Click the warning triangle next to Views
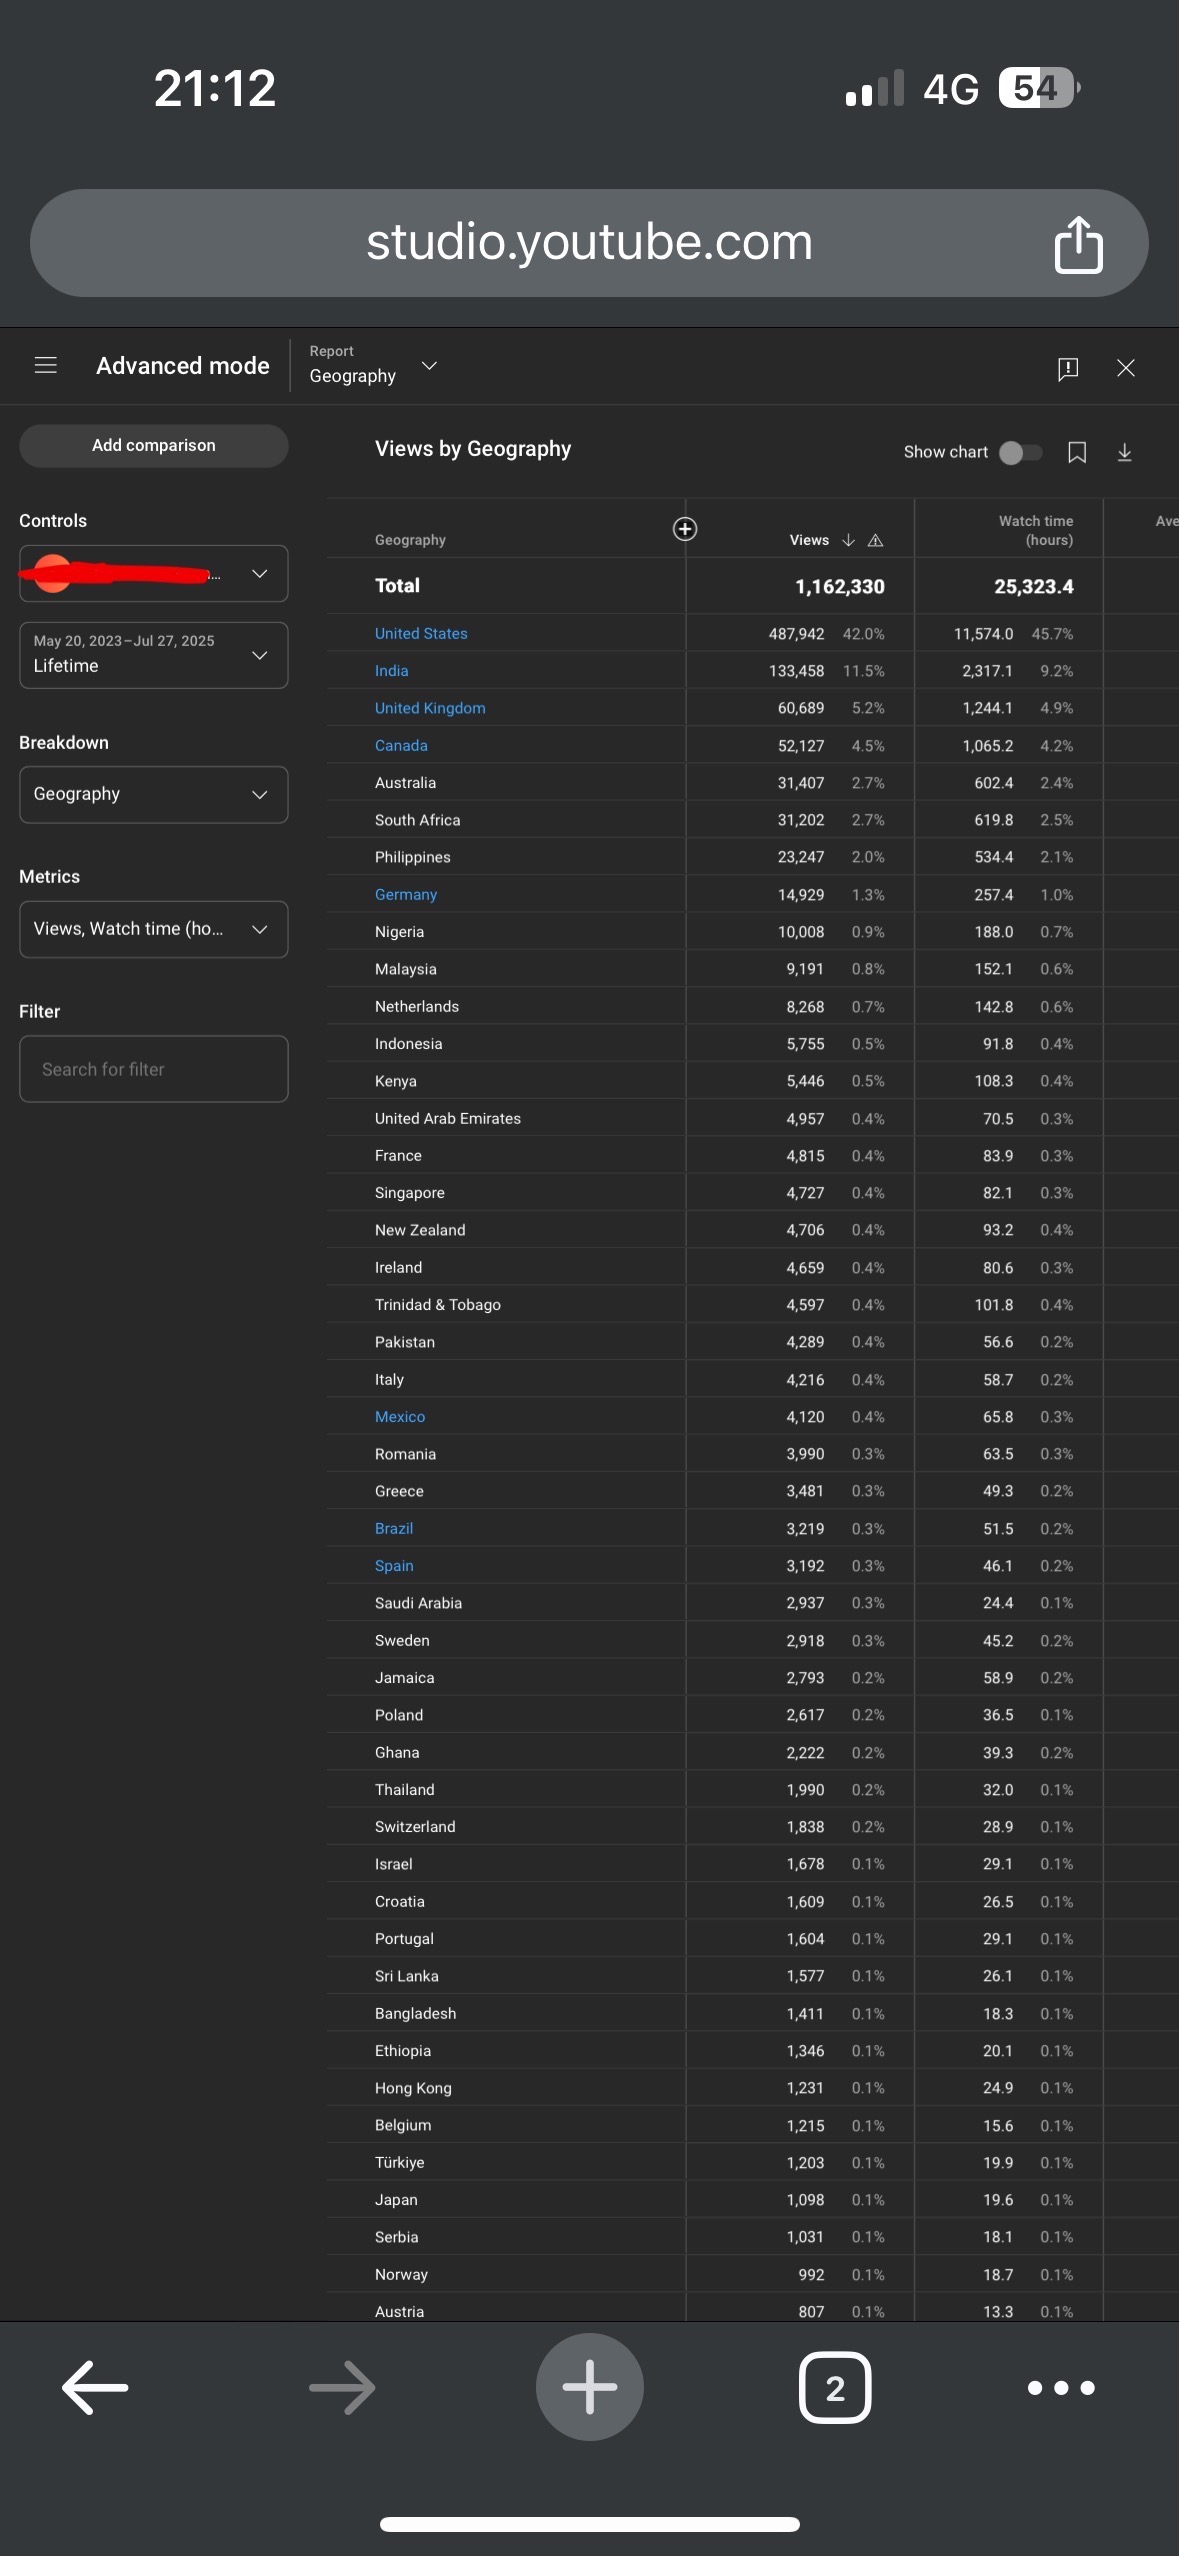 (x=875, y=540)
